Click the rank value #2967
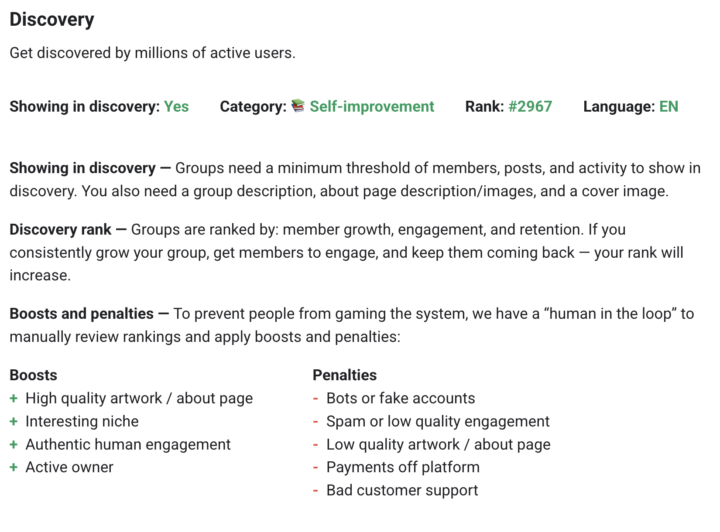This screenshot has width=720, height=532. coord(529,106)
